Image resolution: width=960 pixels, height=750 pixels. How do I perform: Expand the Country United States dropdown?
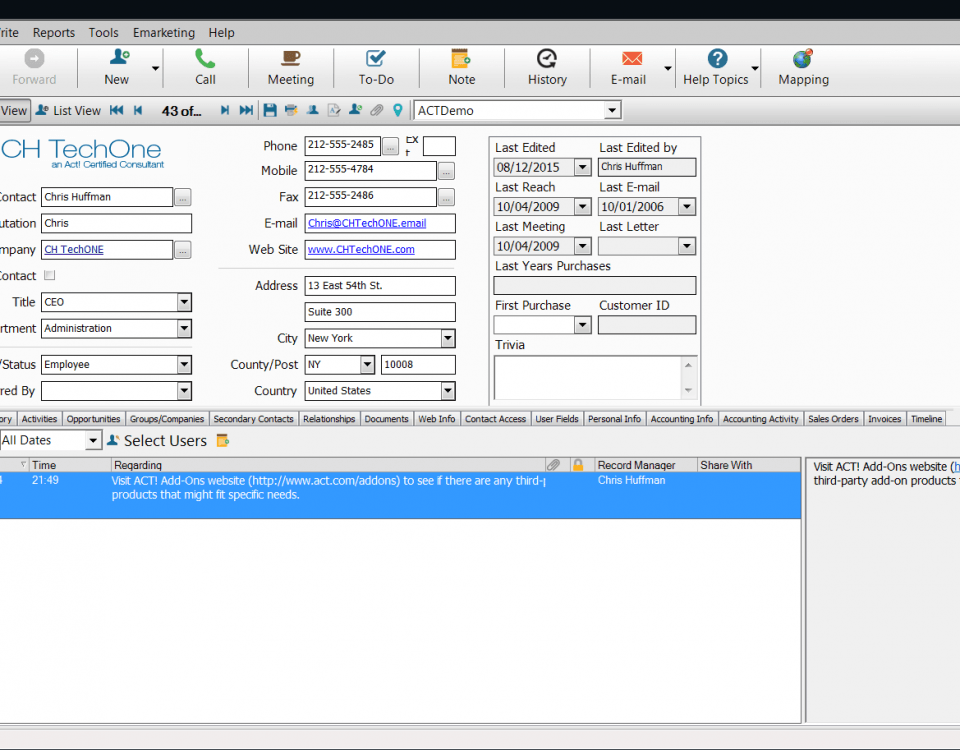click(448, 391)
